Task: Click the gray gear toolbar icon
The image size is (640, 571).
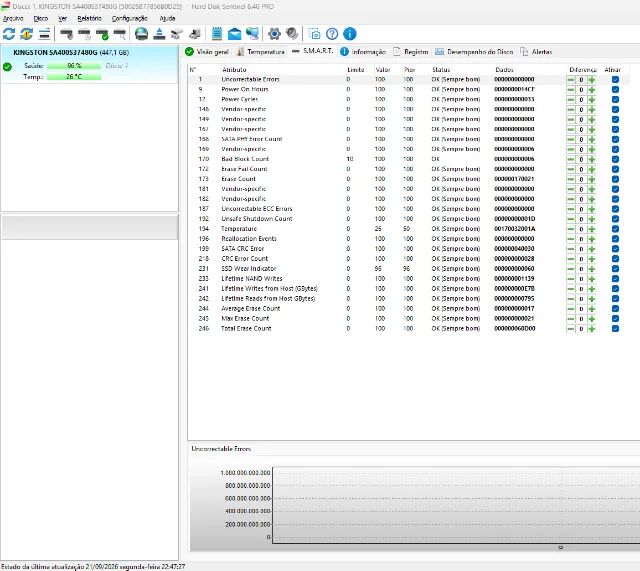Action: click(292, 34)
